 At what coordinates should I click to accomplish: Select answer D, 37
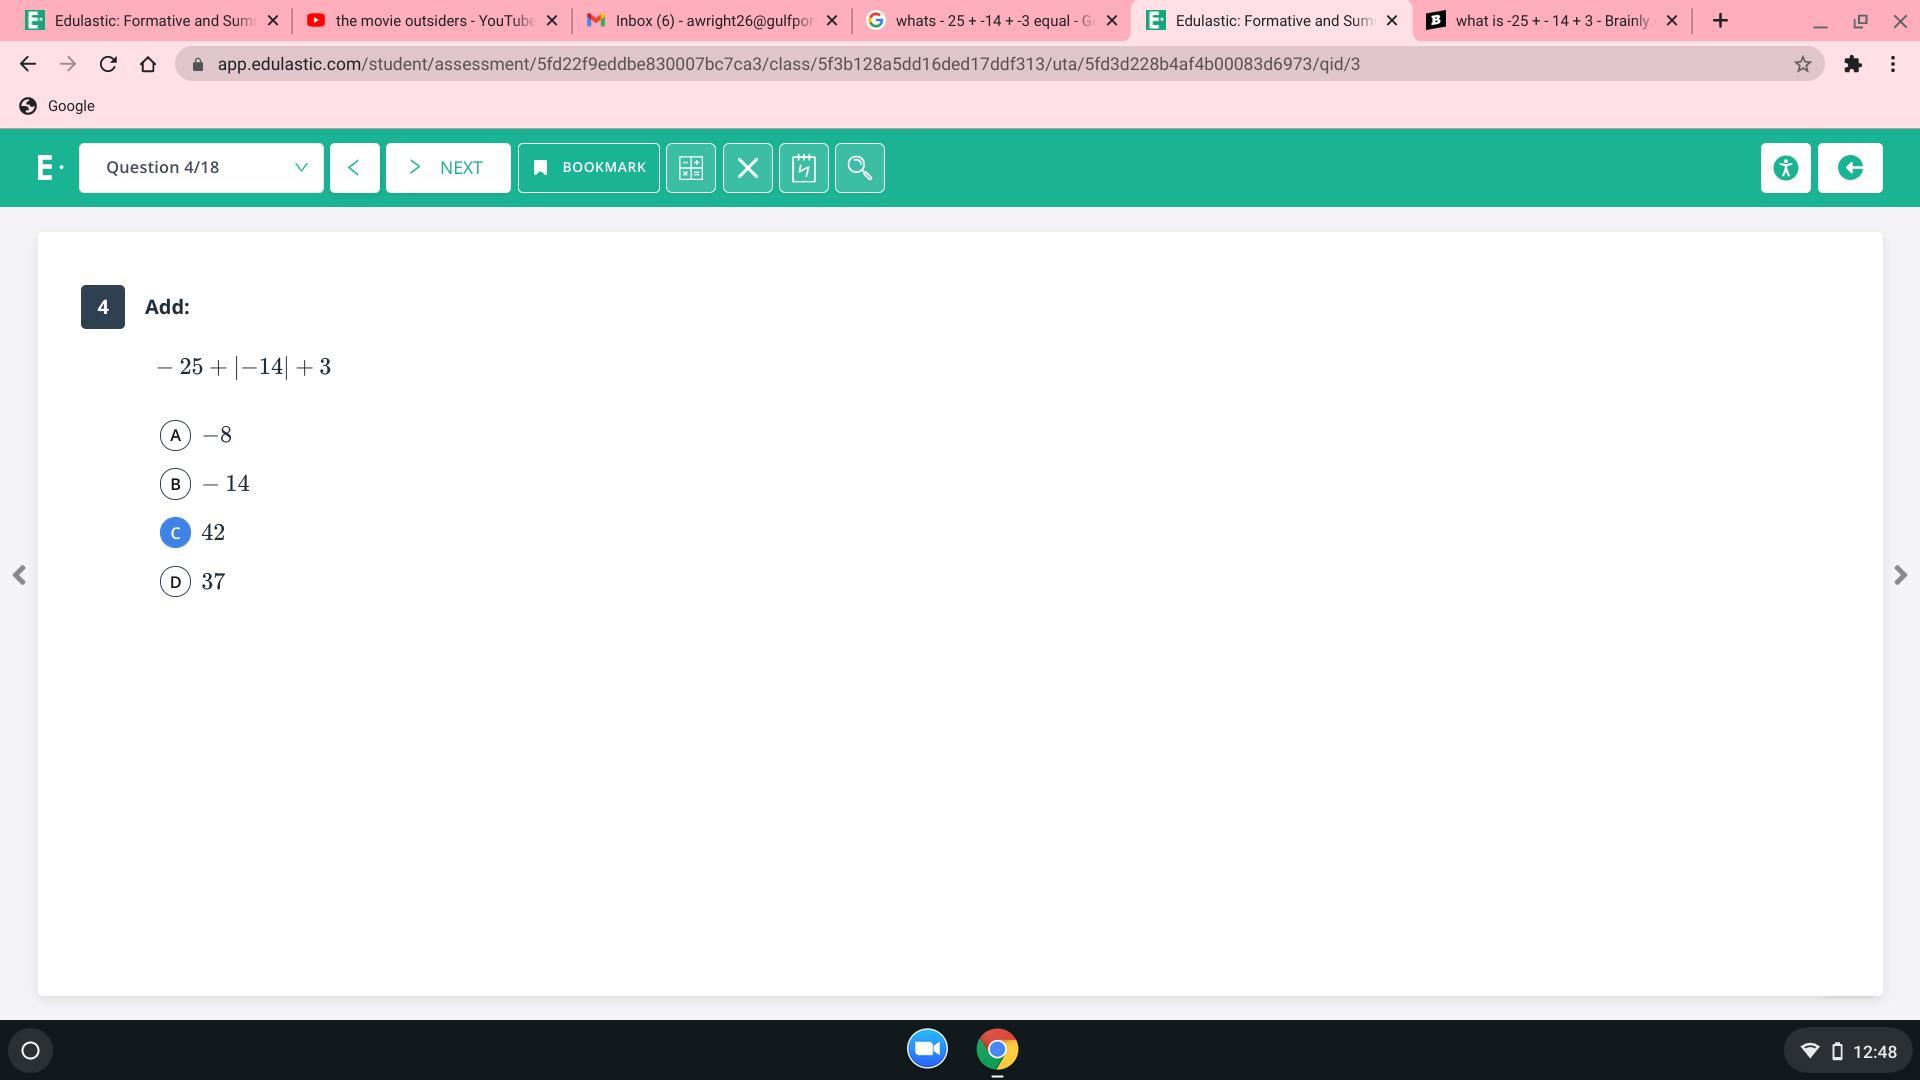176,582
